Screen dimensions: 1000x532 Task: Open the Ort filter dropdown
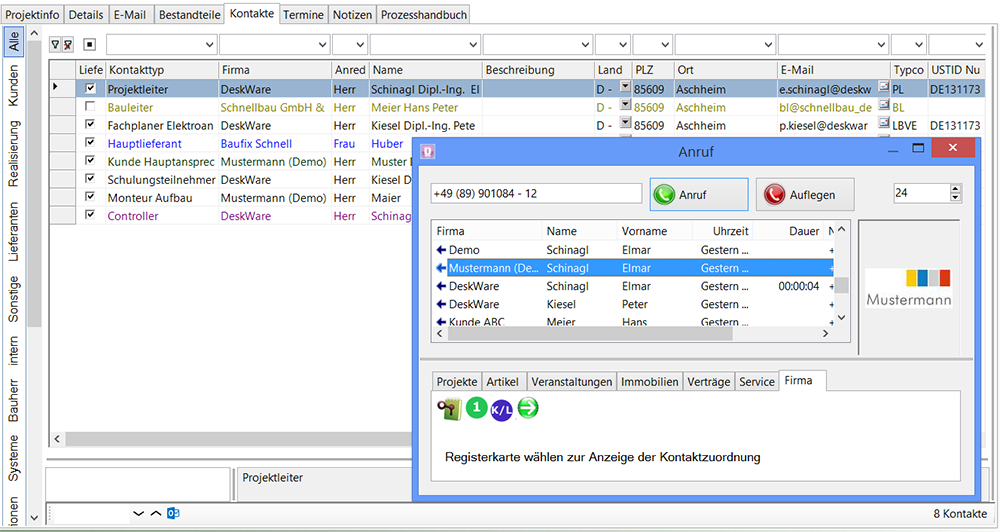point(768,45)
